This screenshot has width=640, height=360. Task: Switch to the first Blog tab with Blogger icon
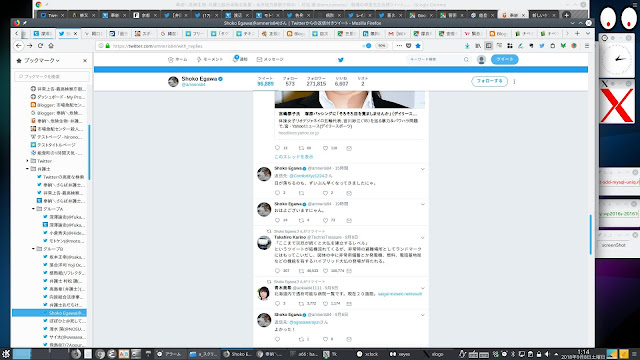(296, 33)
